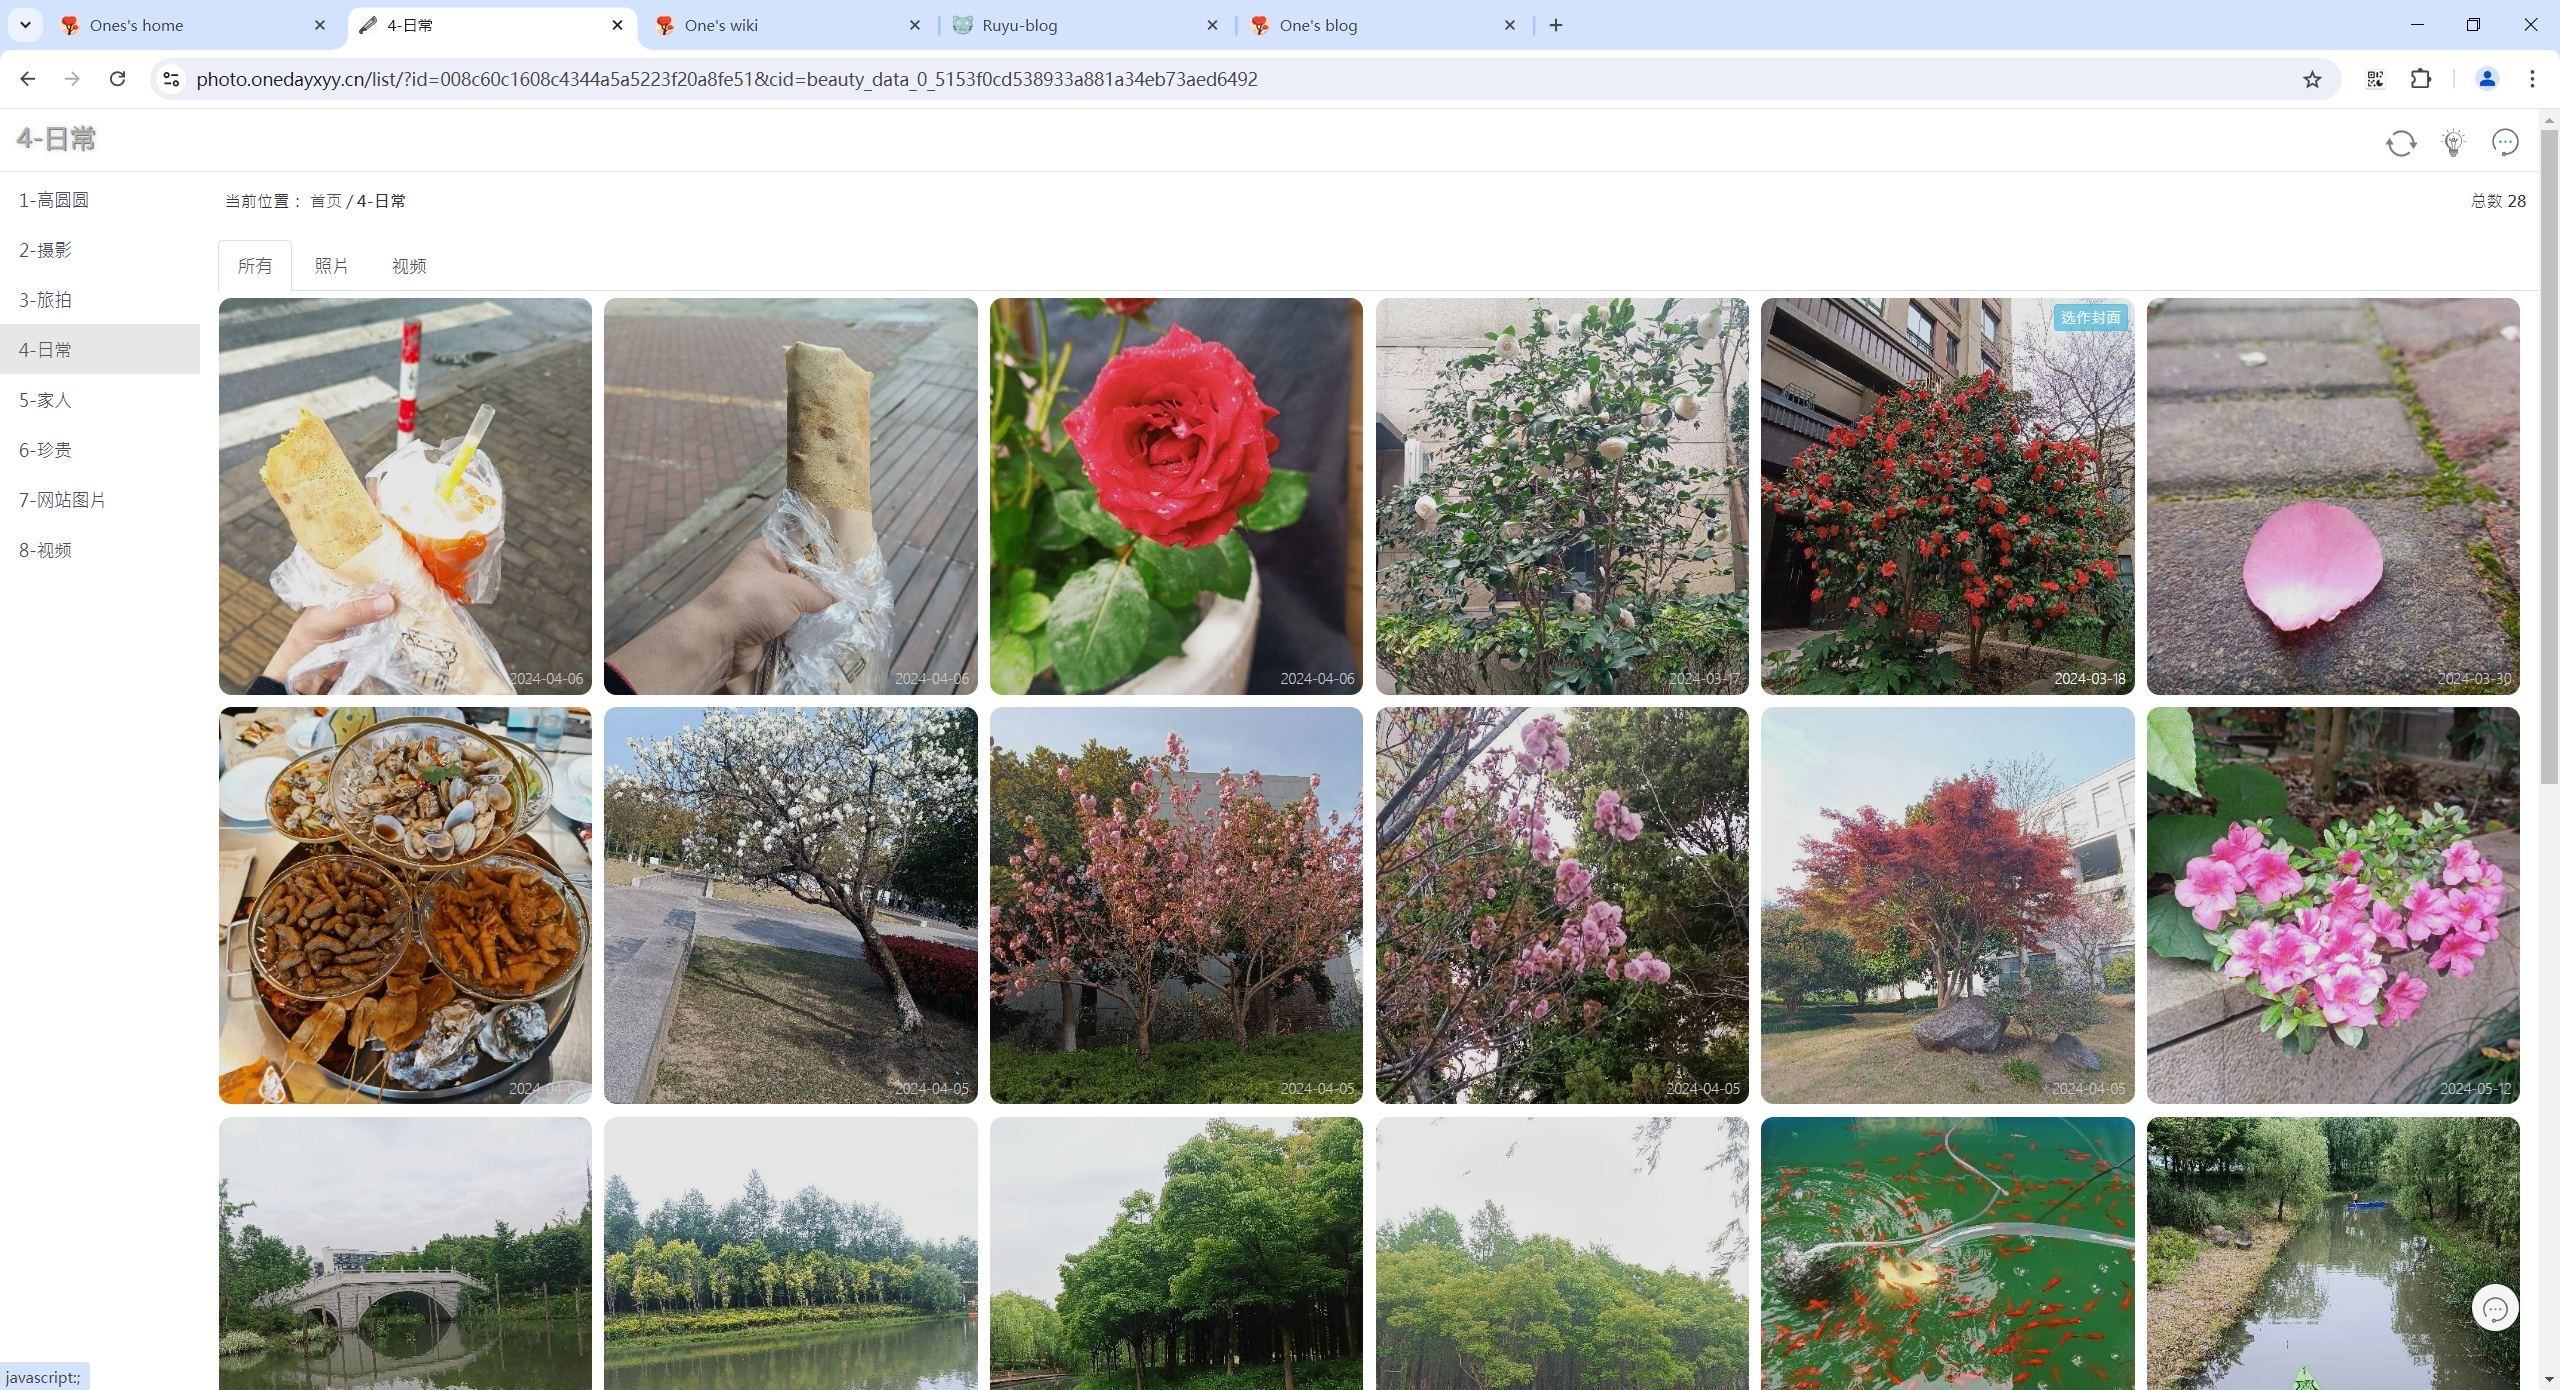The width and height of the screenshot is (2560, 1390).
Task: Open the white camellia bush photo
Action: [1562, 496]
